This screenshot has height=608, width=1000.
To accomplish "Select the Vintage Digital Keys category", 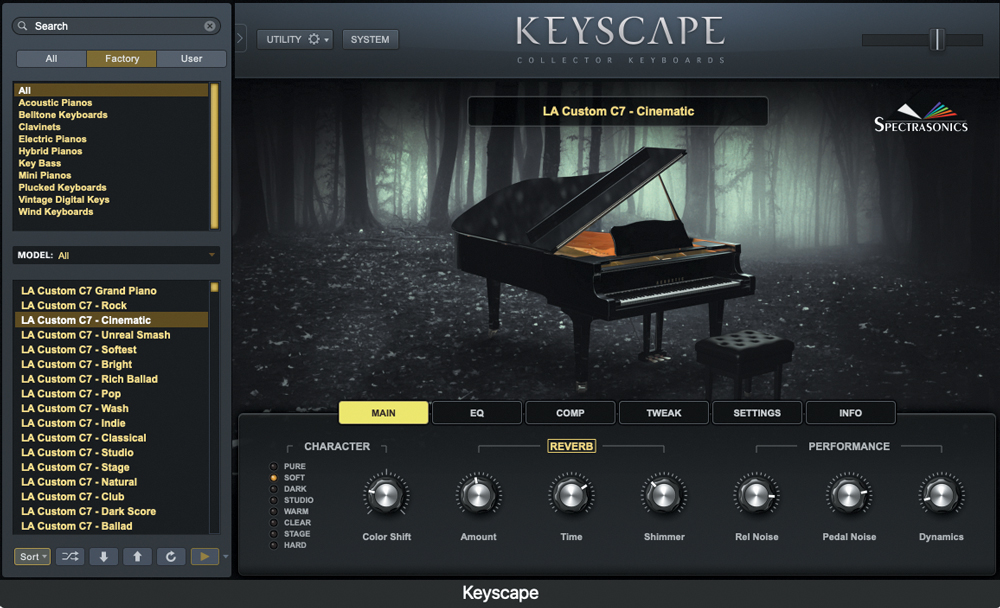I will tap(64, 200).
